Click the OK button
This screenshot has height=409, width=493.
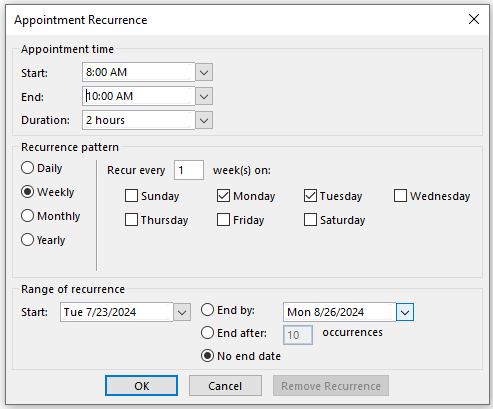pos(141,386)
